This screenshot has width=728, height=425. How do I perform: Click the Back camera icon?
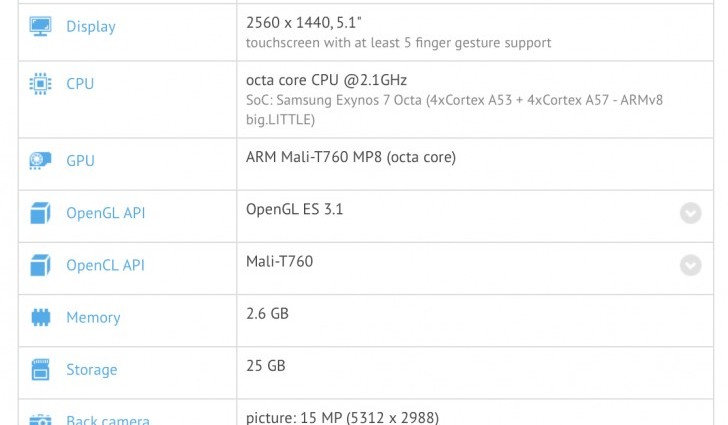(x=41, y=420)
